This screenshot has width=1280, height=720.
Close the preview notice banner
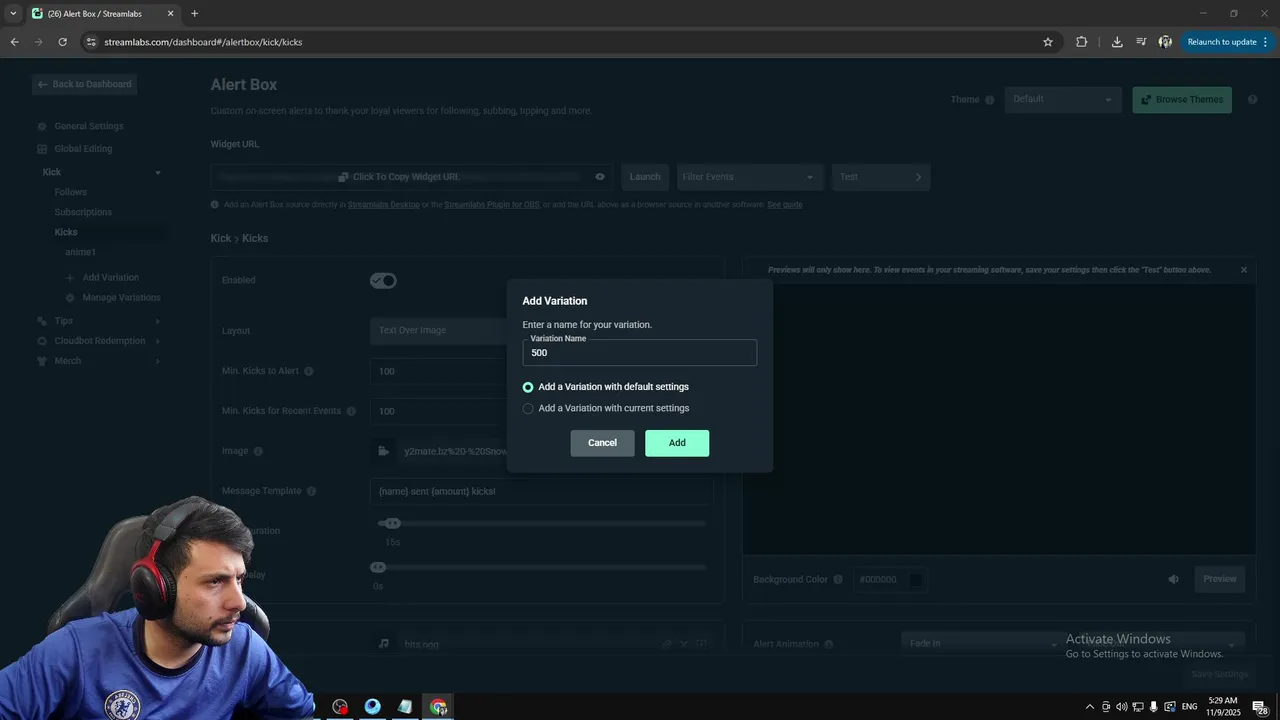coord(1244,270)
